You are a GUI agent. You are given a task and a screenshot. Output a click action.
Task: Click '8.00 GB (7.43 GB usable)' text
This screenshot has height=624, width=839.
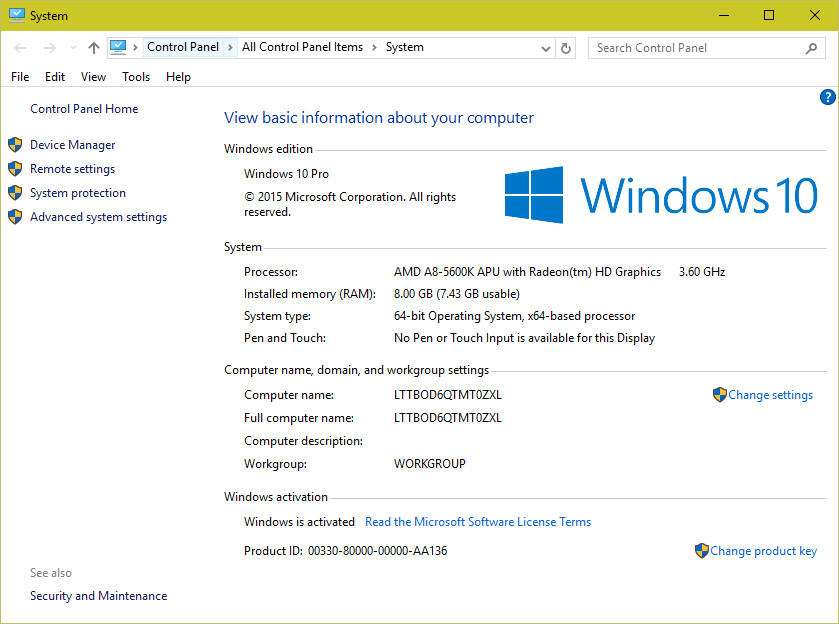(x=456, y=294)
